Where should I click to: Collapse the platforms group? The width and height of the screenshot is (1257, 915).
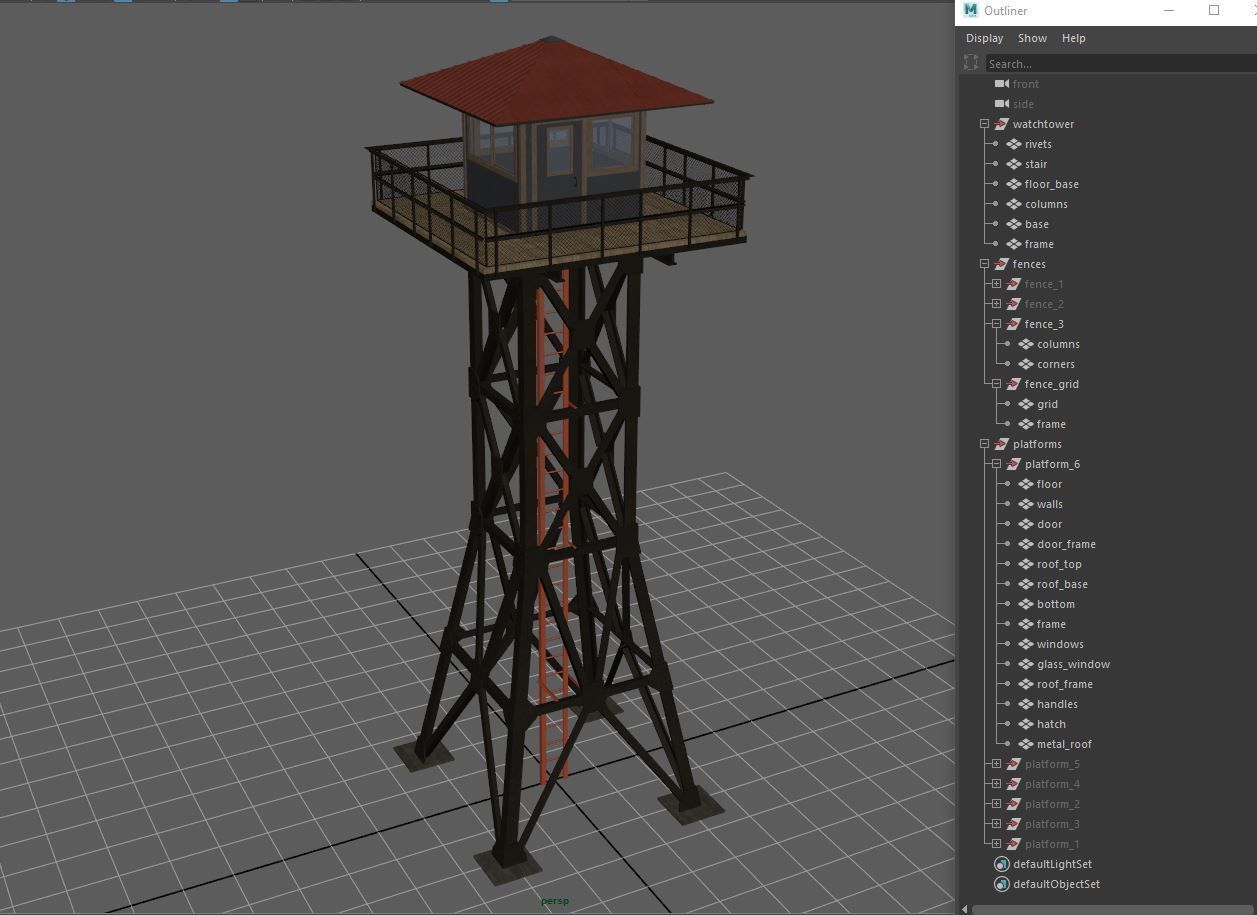pos(984,444)
